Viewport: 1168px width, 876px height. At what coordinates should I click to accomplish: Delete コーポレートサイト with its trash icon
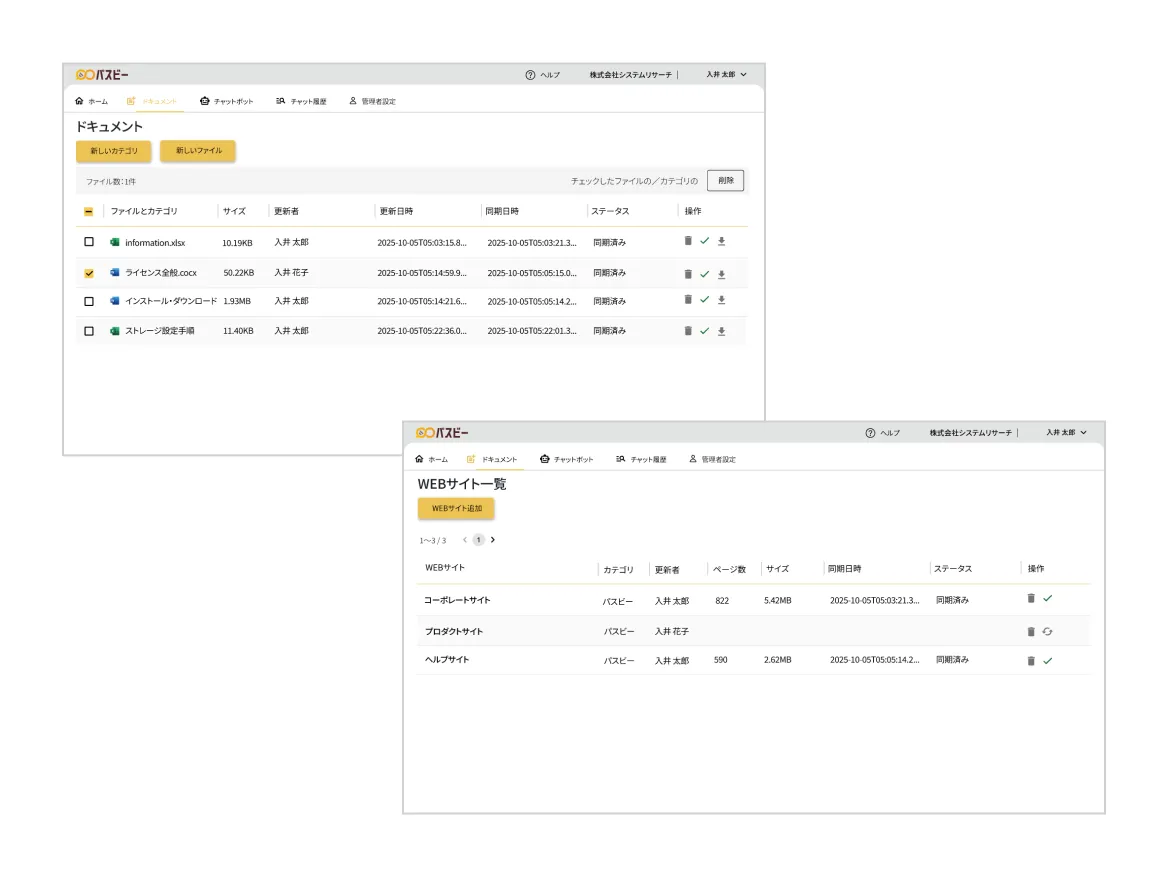tap(1031, 598)
